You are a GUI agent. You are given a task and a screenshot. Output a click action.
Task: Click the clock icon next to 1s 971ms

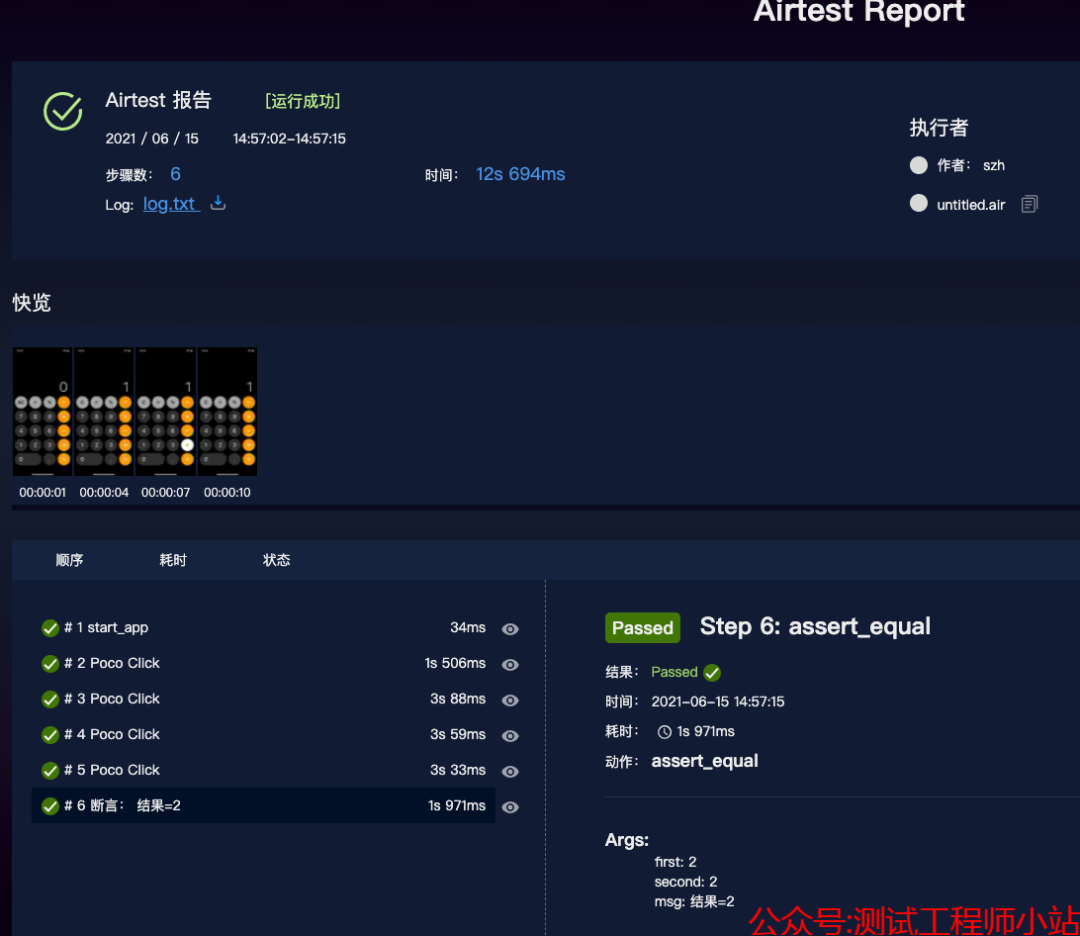coord(664,731)
